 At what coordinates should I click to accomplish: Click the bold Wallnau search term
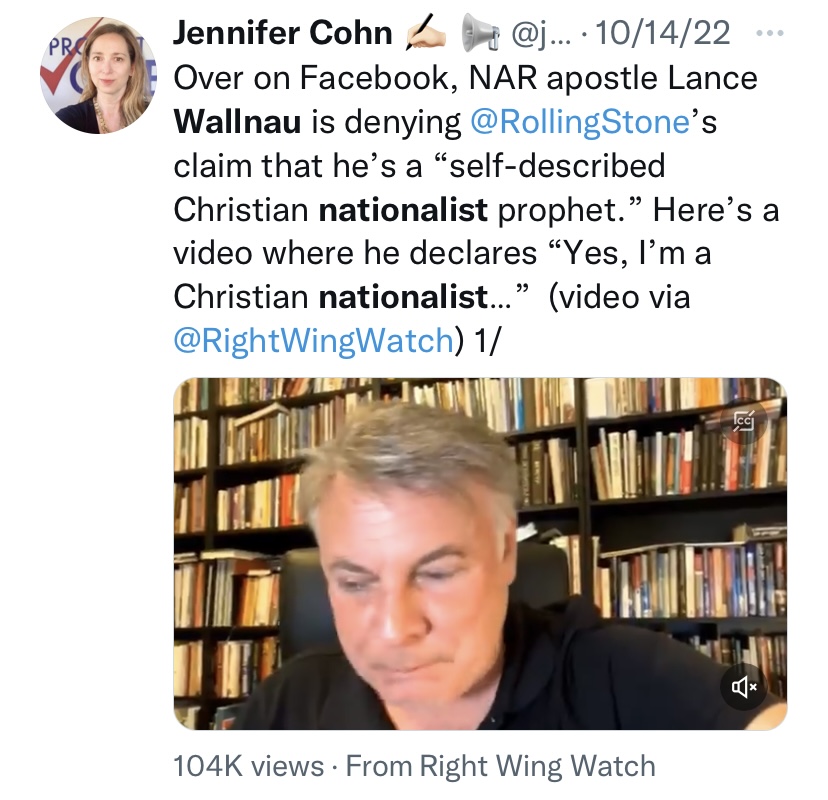click(x=237, y=121)
